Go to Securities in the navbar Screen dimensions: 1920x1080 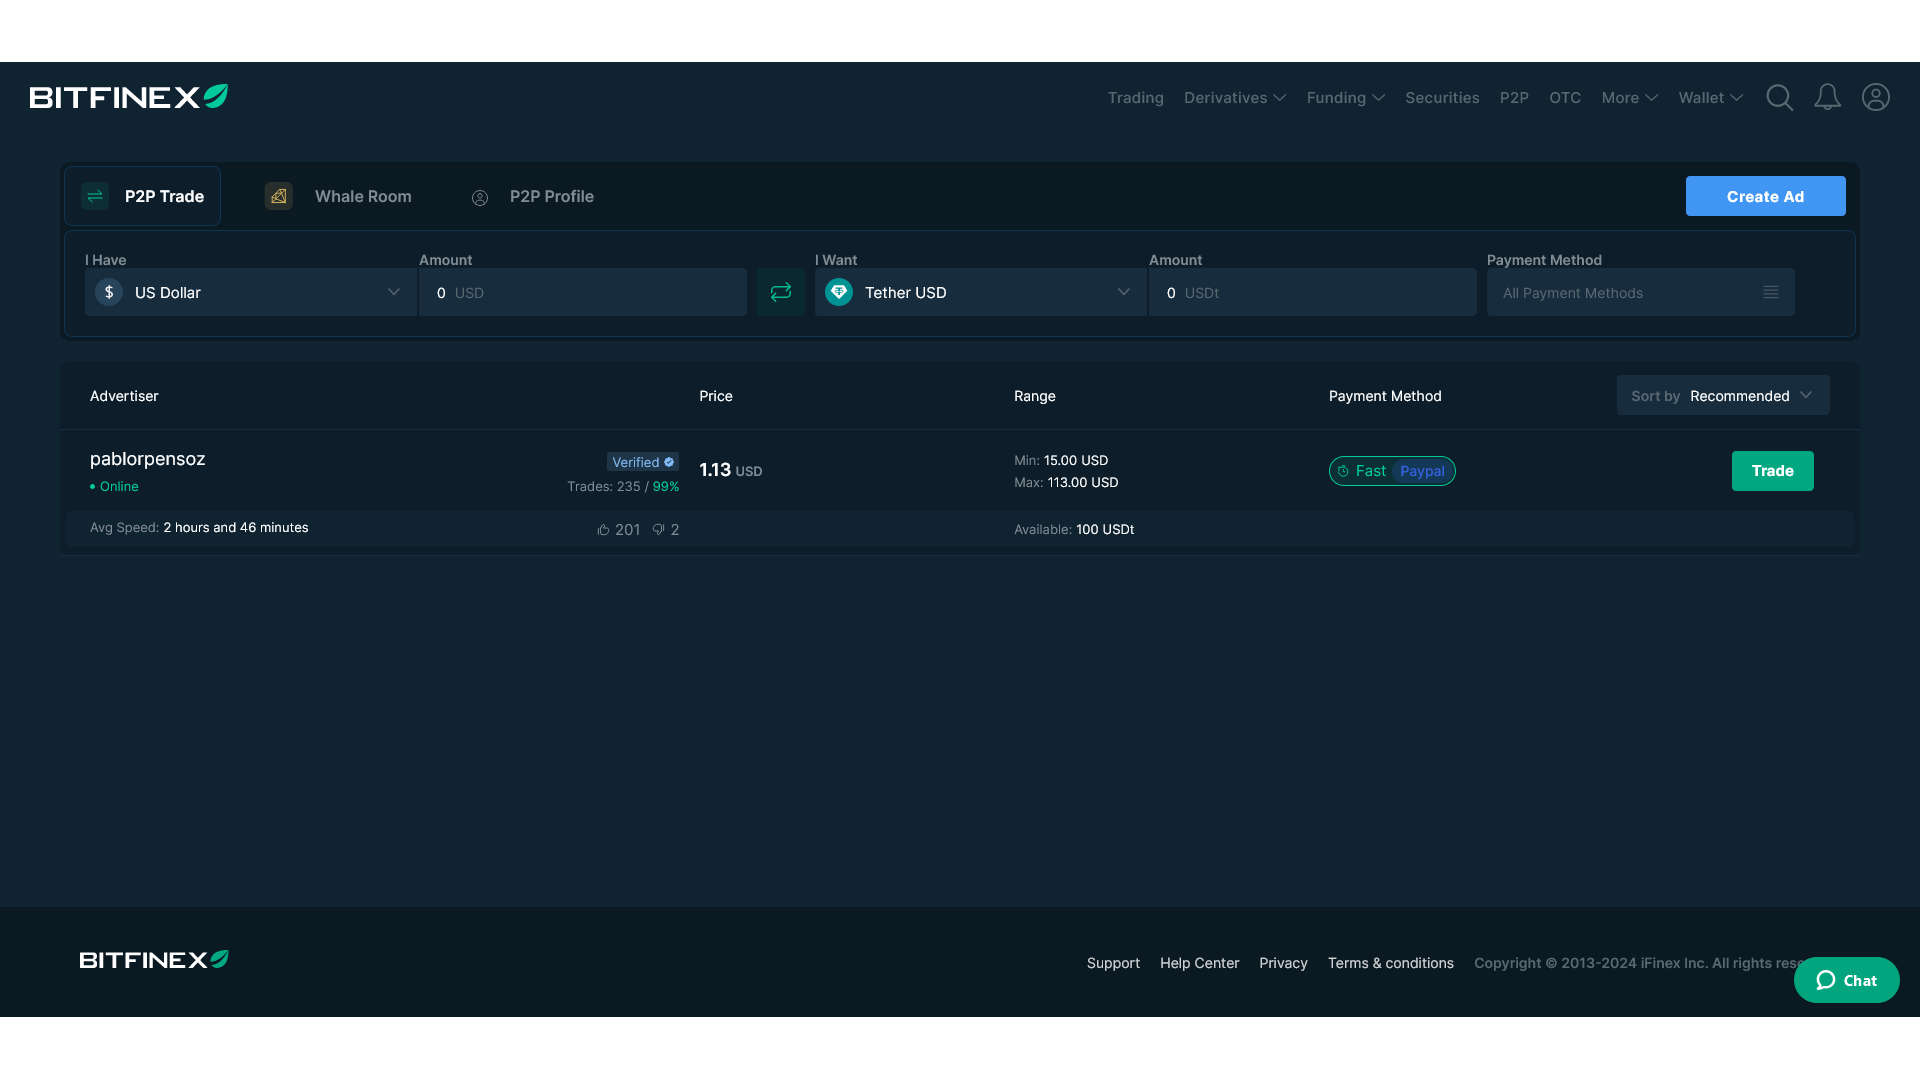point(1442,97)
